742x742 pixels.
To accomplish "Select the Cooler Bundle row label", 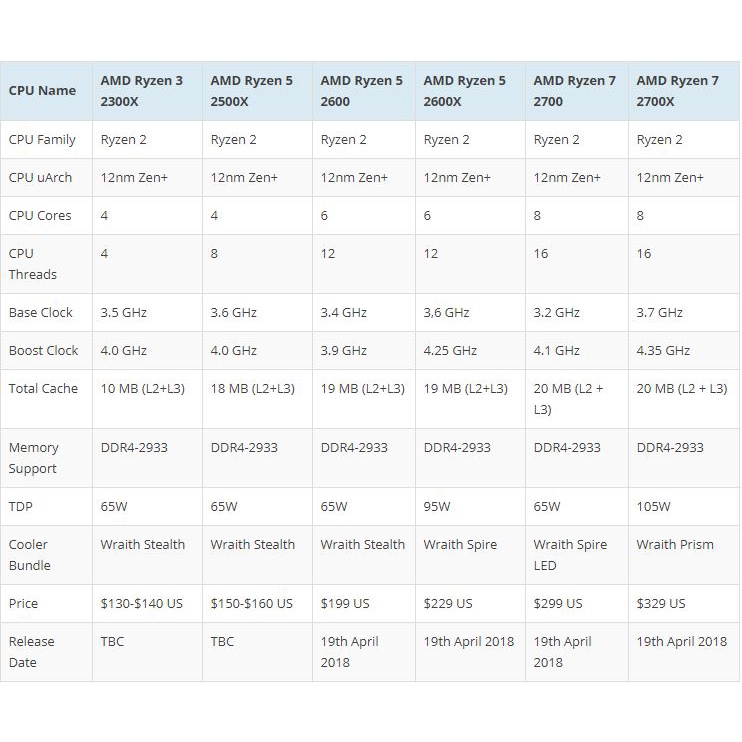I will click(x=29, y=555).
